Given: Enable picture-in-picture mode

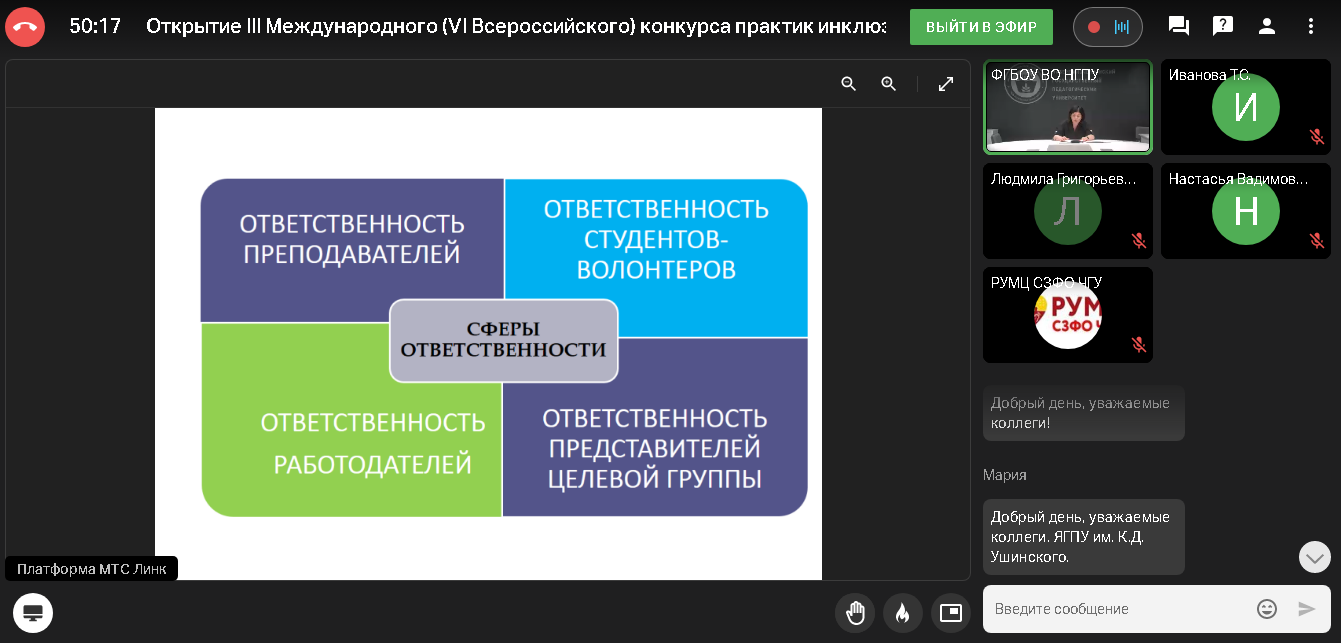Looking at the screenshot, I should (950, 612).
